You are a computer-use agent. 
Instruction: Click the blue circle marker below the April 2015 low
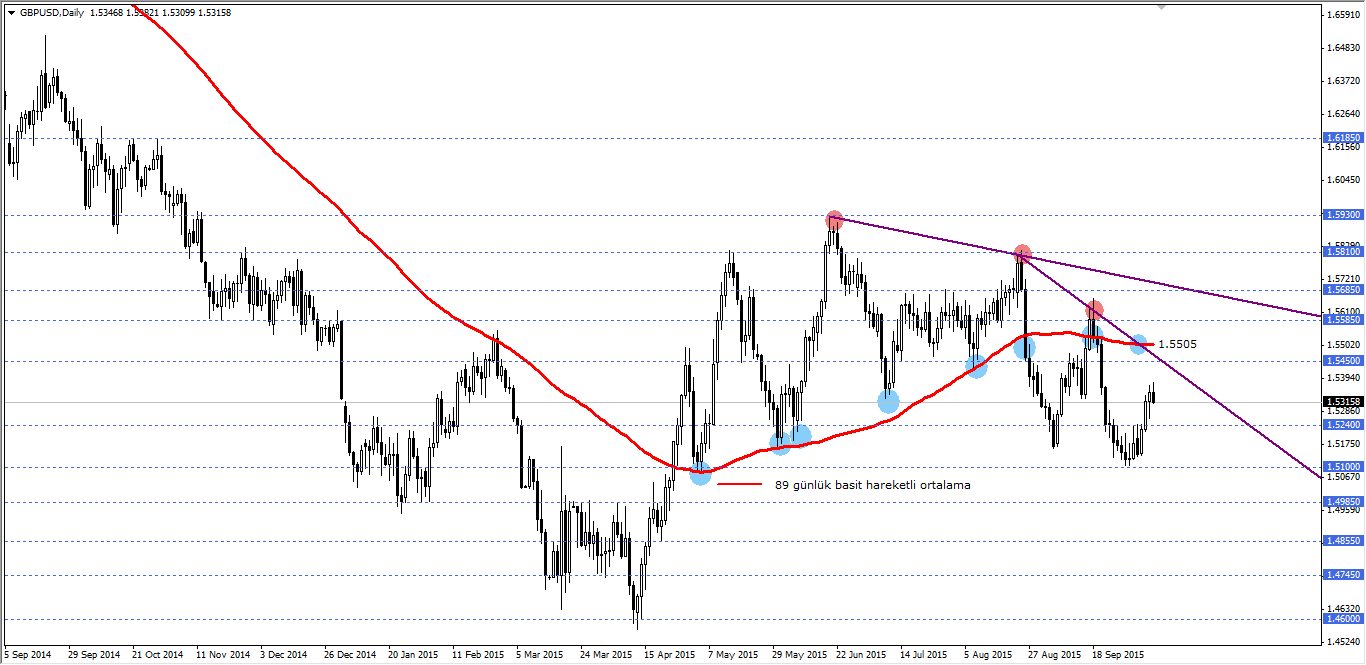(700, 476)
